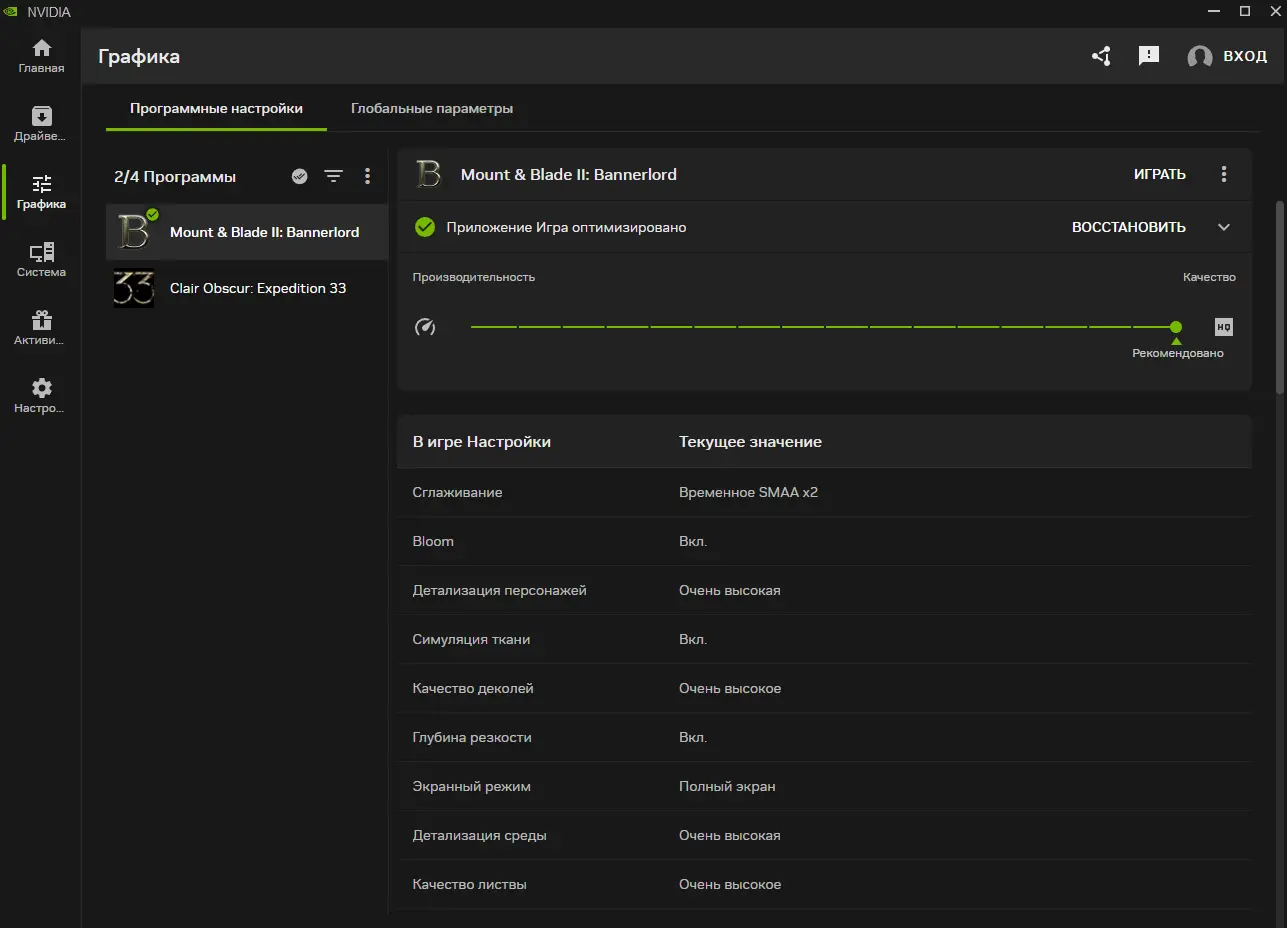This screenshot has height=928, width=1287.
Task: Click the optimize-all checkmark icon above program list
Action: point(299,176)
